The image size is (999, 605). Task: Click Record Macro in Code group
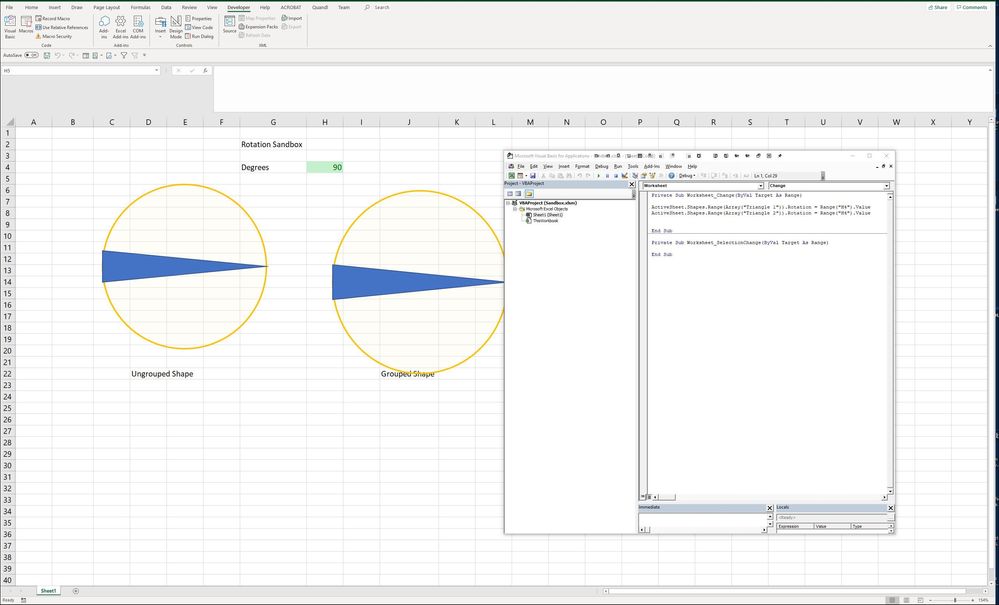click(52, 19)
